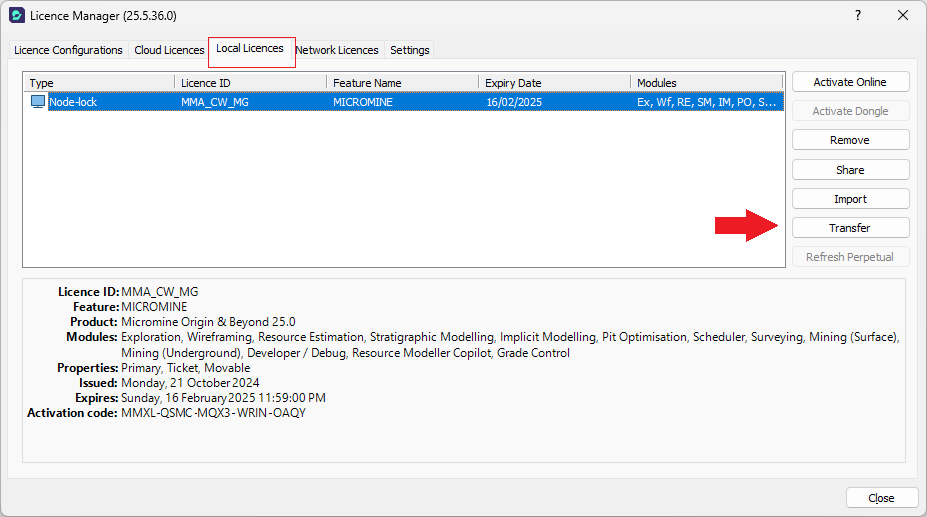This screenshot has width=927, height=517.
Task: Transfer the selected licence
Action: (x=850, y=228)
